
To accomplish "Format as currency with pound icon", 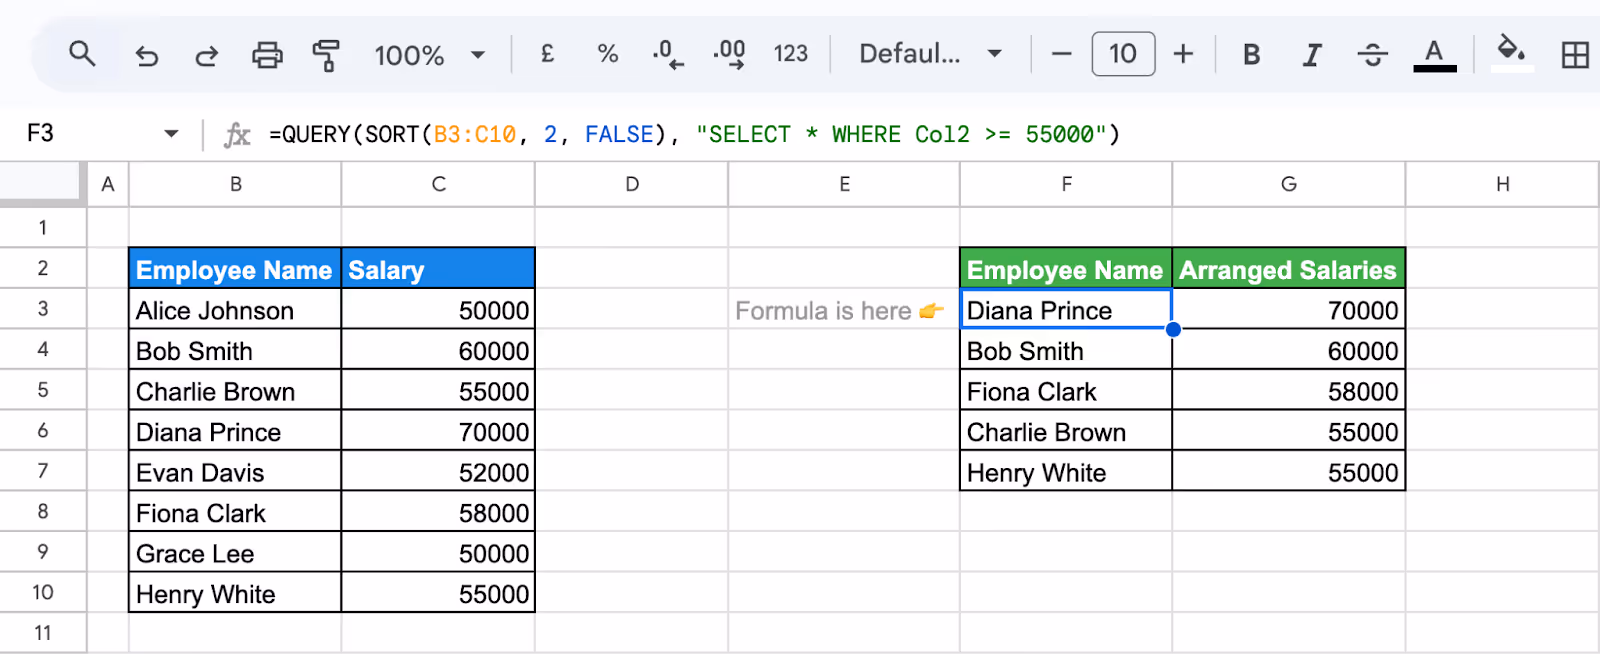I will 547,54.
